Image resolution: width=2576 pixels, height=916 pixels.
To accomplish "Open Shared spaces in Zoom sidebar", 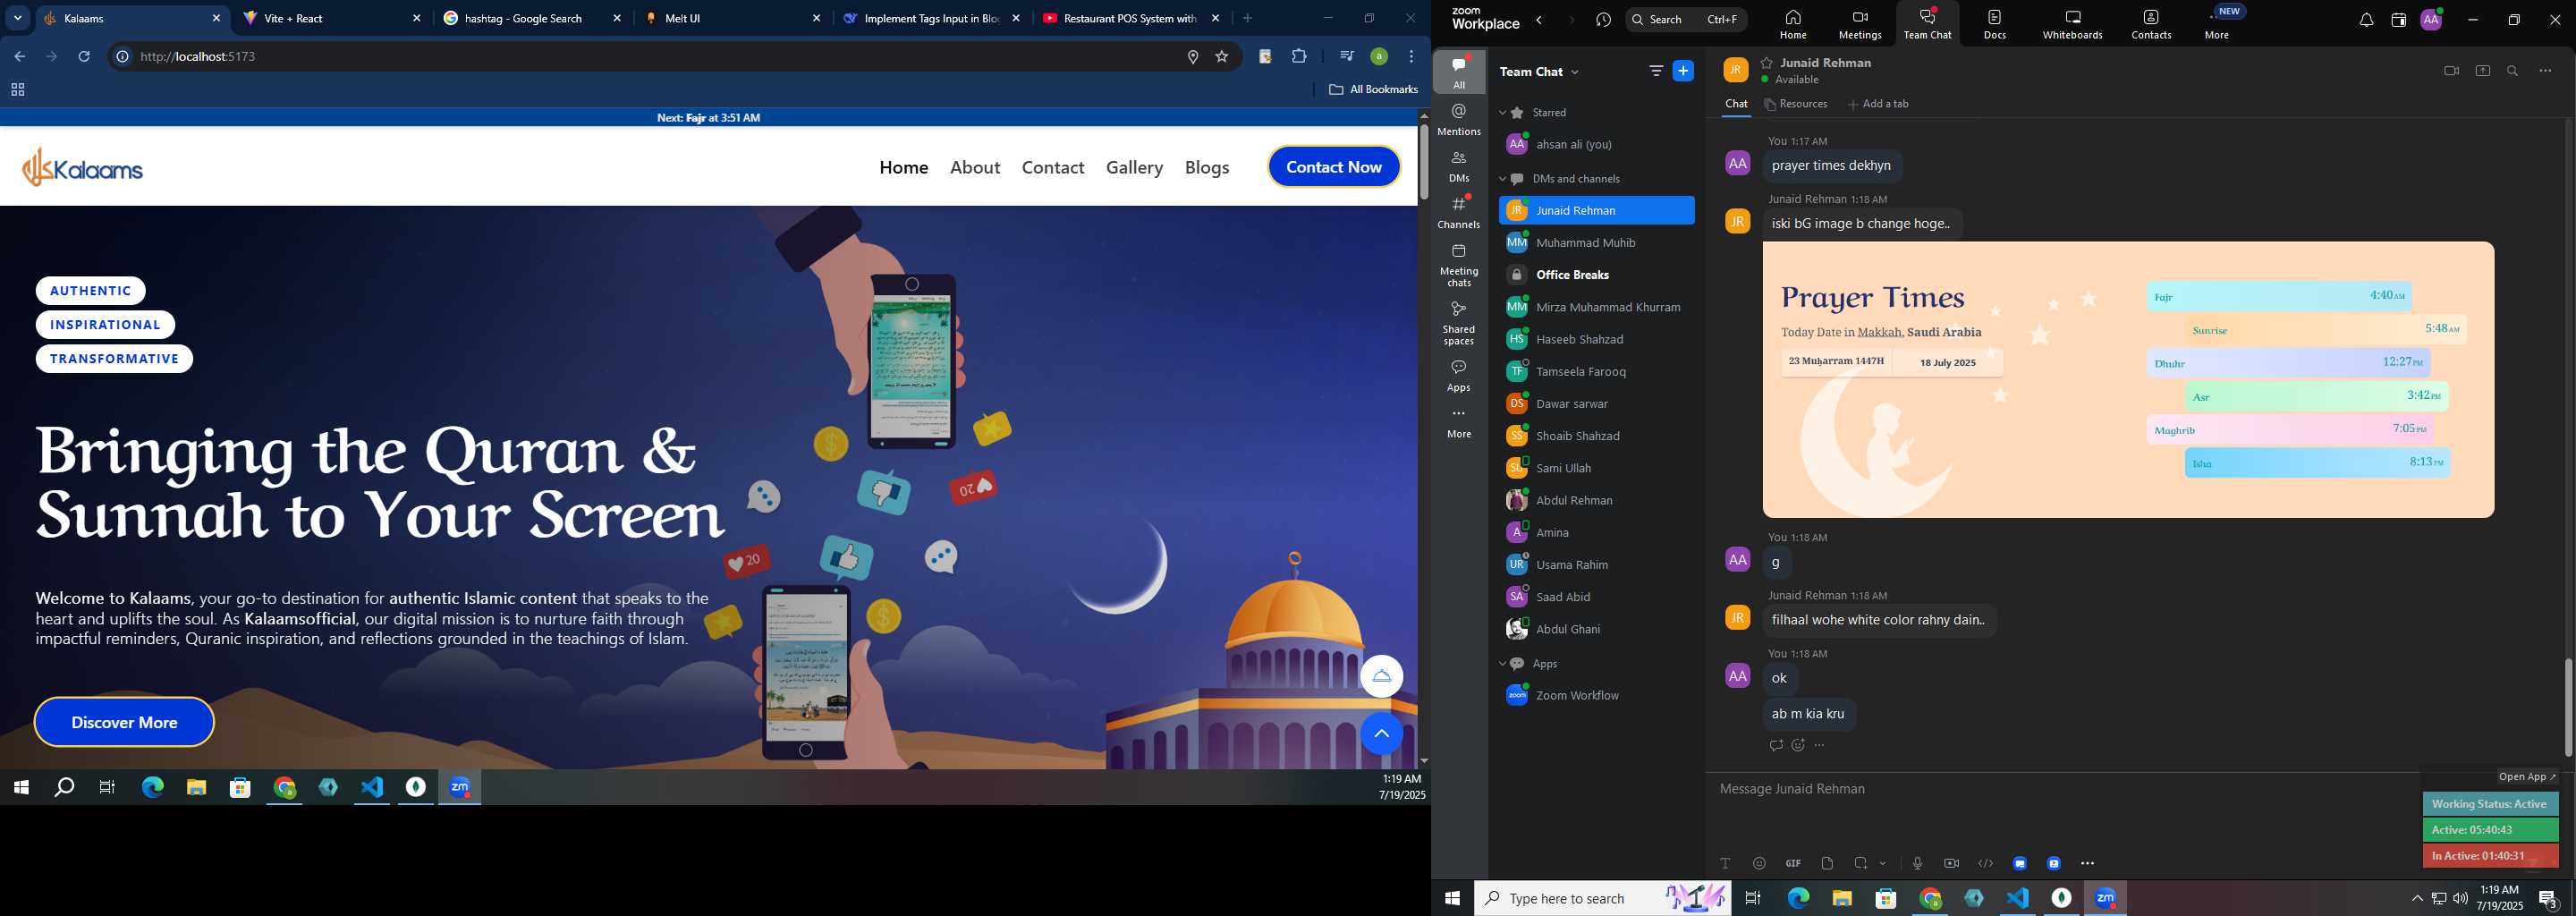I will click(x=1459, y=323).
